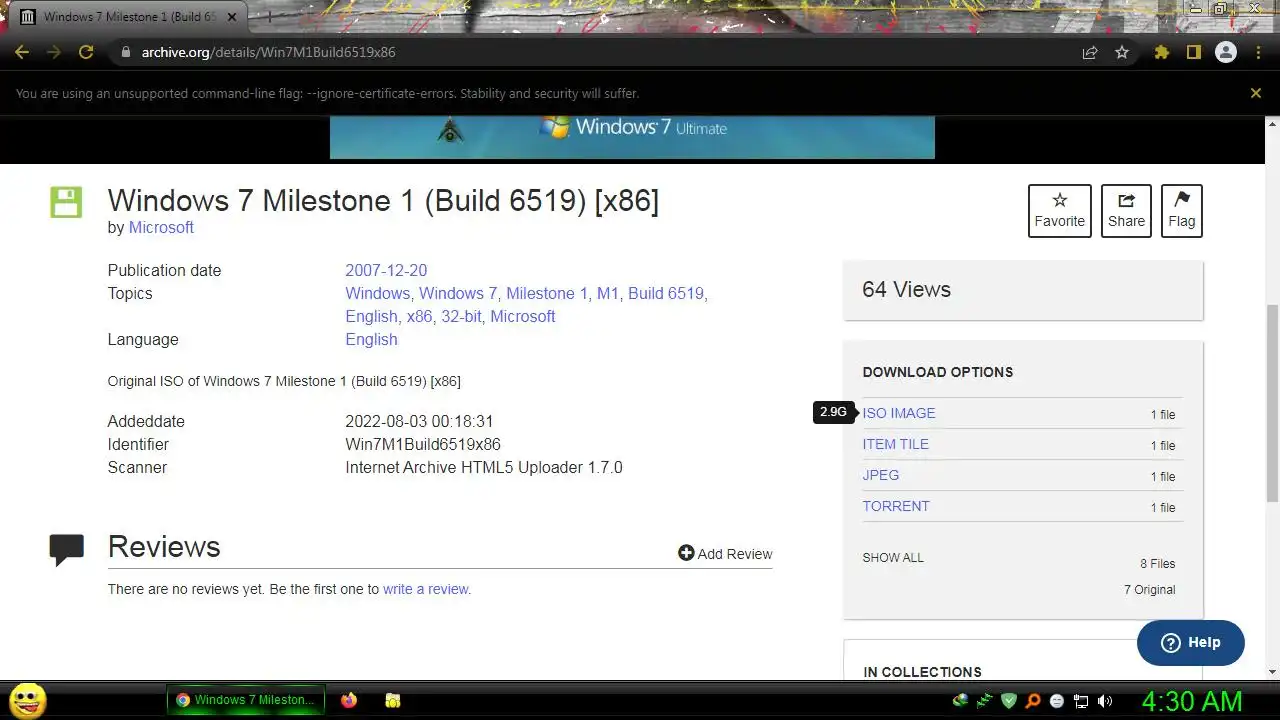Click the Win7M1Build6519x86 identifier text

(x=423, y=444)
